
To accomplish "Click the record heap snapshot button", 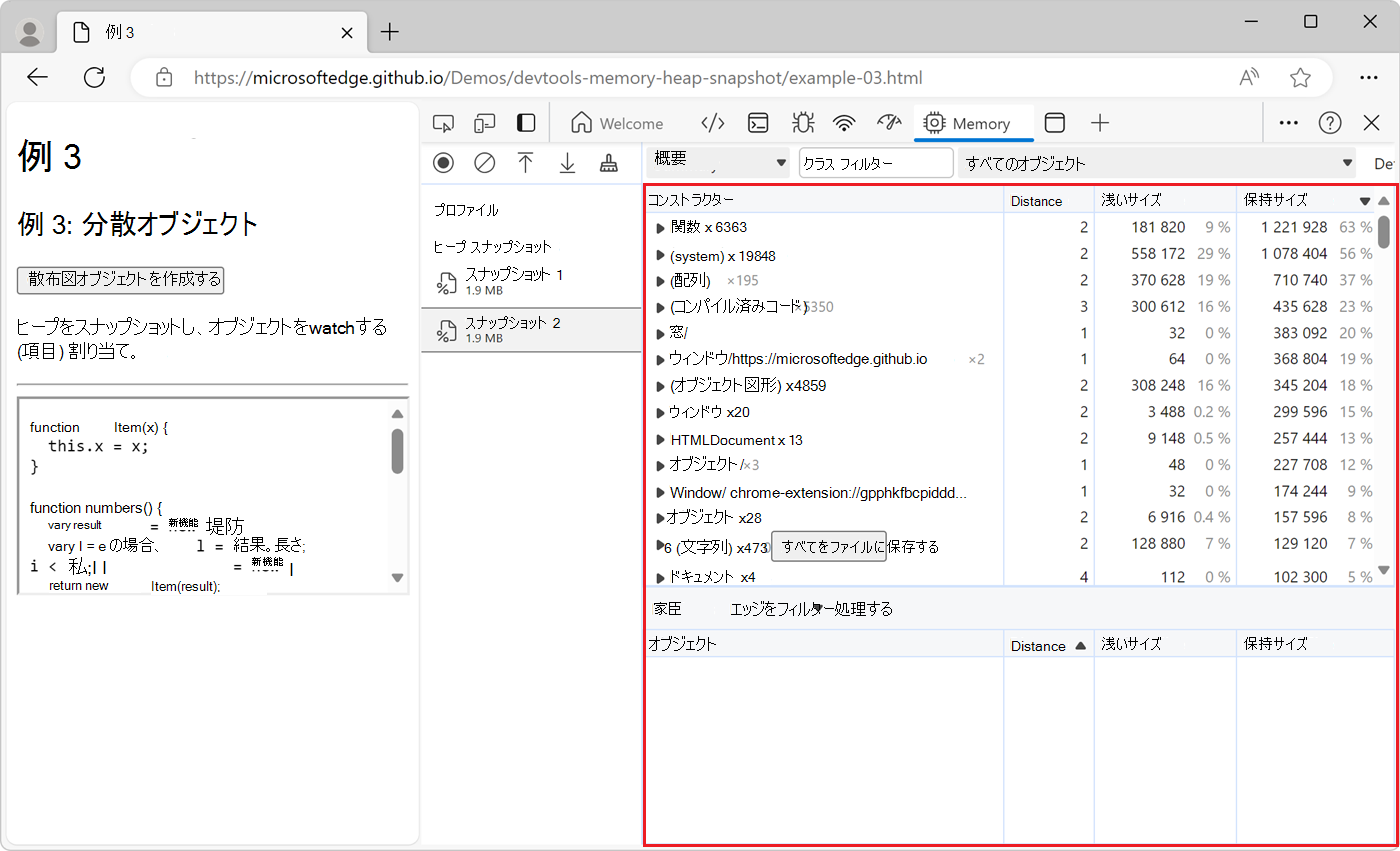I will 444,163.
